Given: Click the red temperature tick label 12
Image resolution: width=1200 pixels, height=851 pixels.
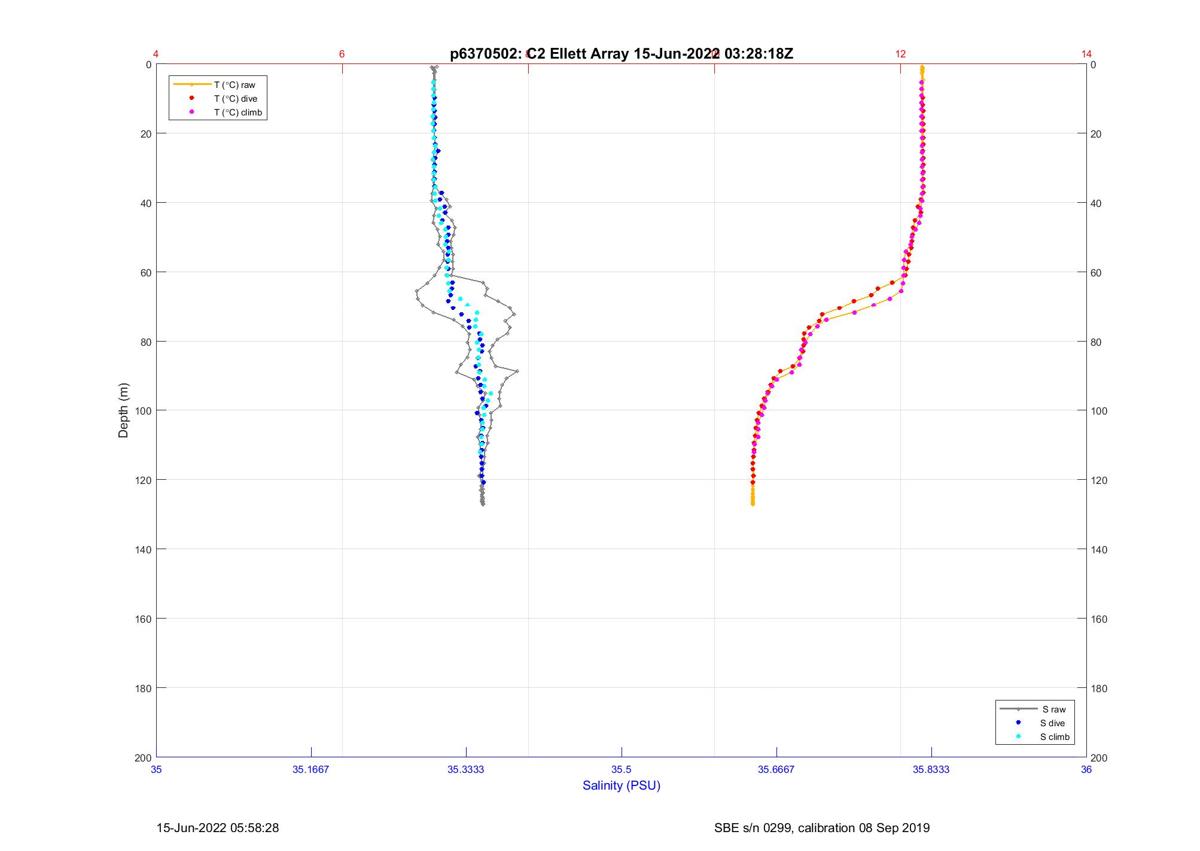Looking at the screenshot, I should tap(900, 54).
